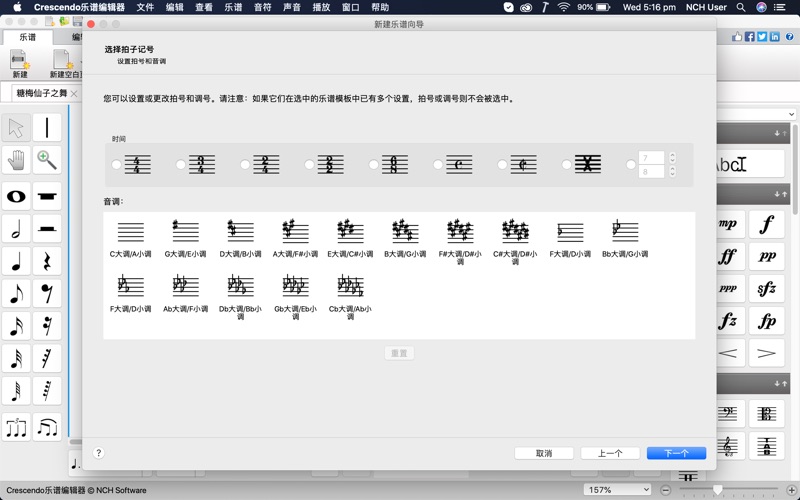
Task: Choose the G大调/E小调 key signature
Action: (x=185, y=238)
